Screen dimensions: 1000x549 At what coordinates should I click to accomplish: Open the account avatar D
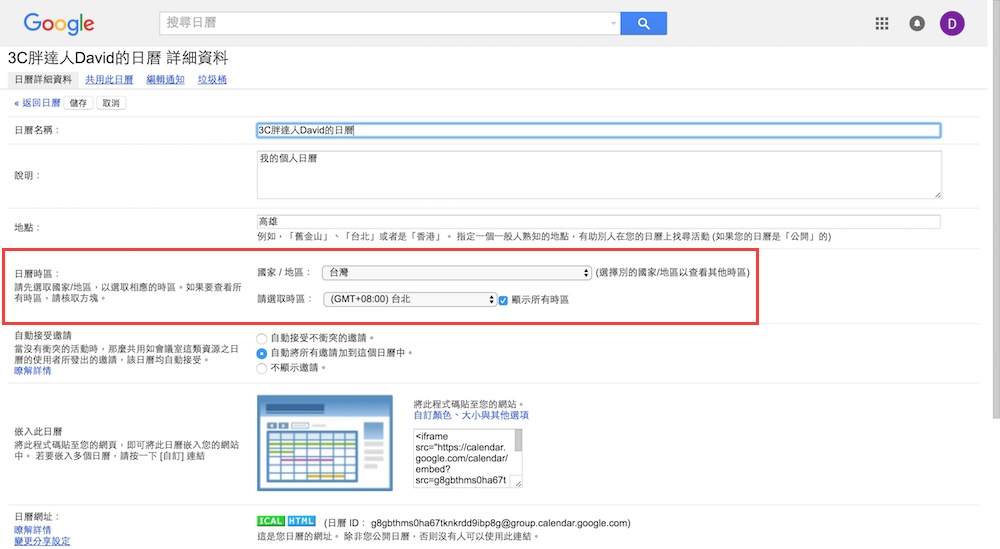[952, 24]
